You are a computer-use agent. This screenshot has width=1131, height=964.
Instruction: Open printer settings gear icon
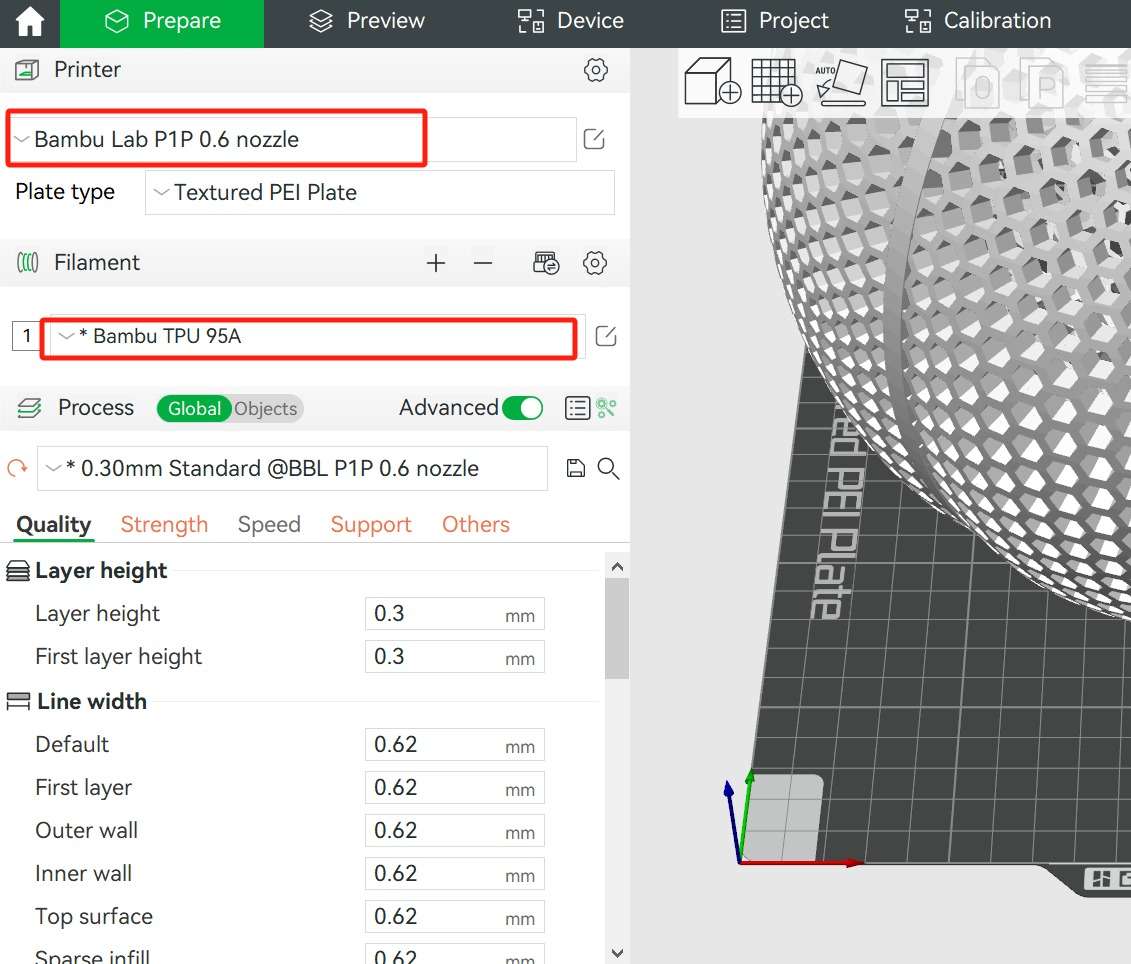pos(596,70)
